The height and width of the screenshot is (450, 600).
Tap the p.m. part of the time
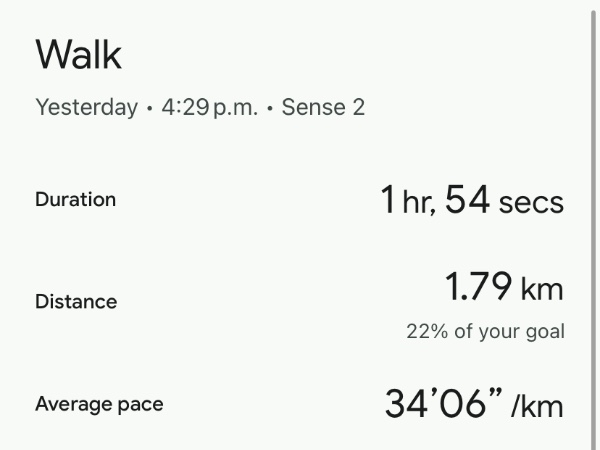(233, 108)
